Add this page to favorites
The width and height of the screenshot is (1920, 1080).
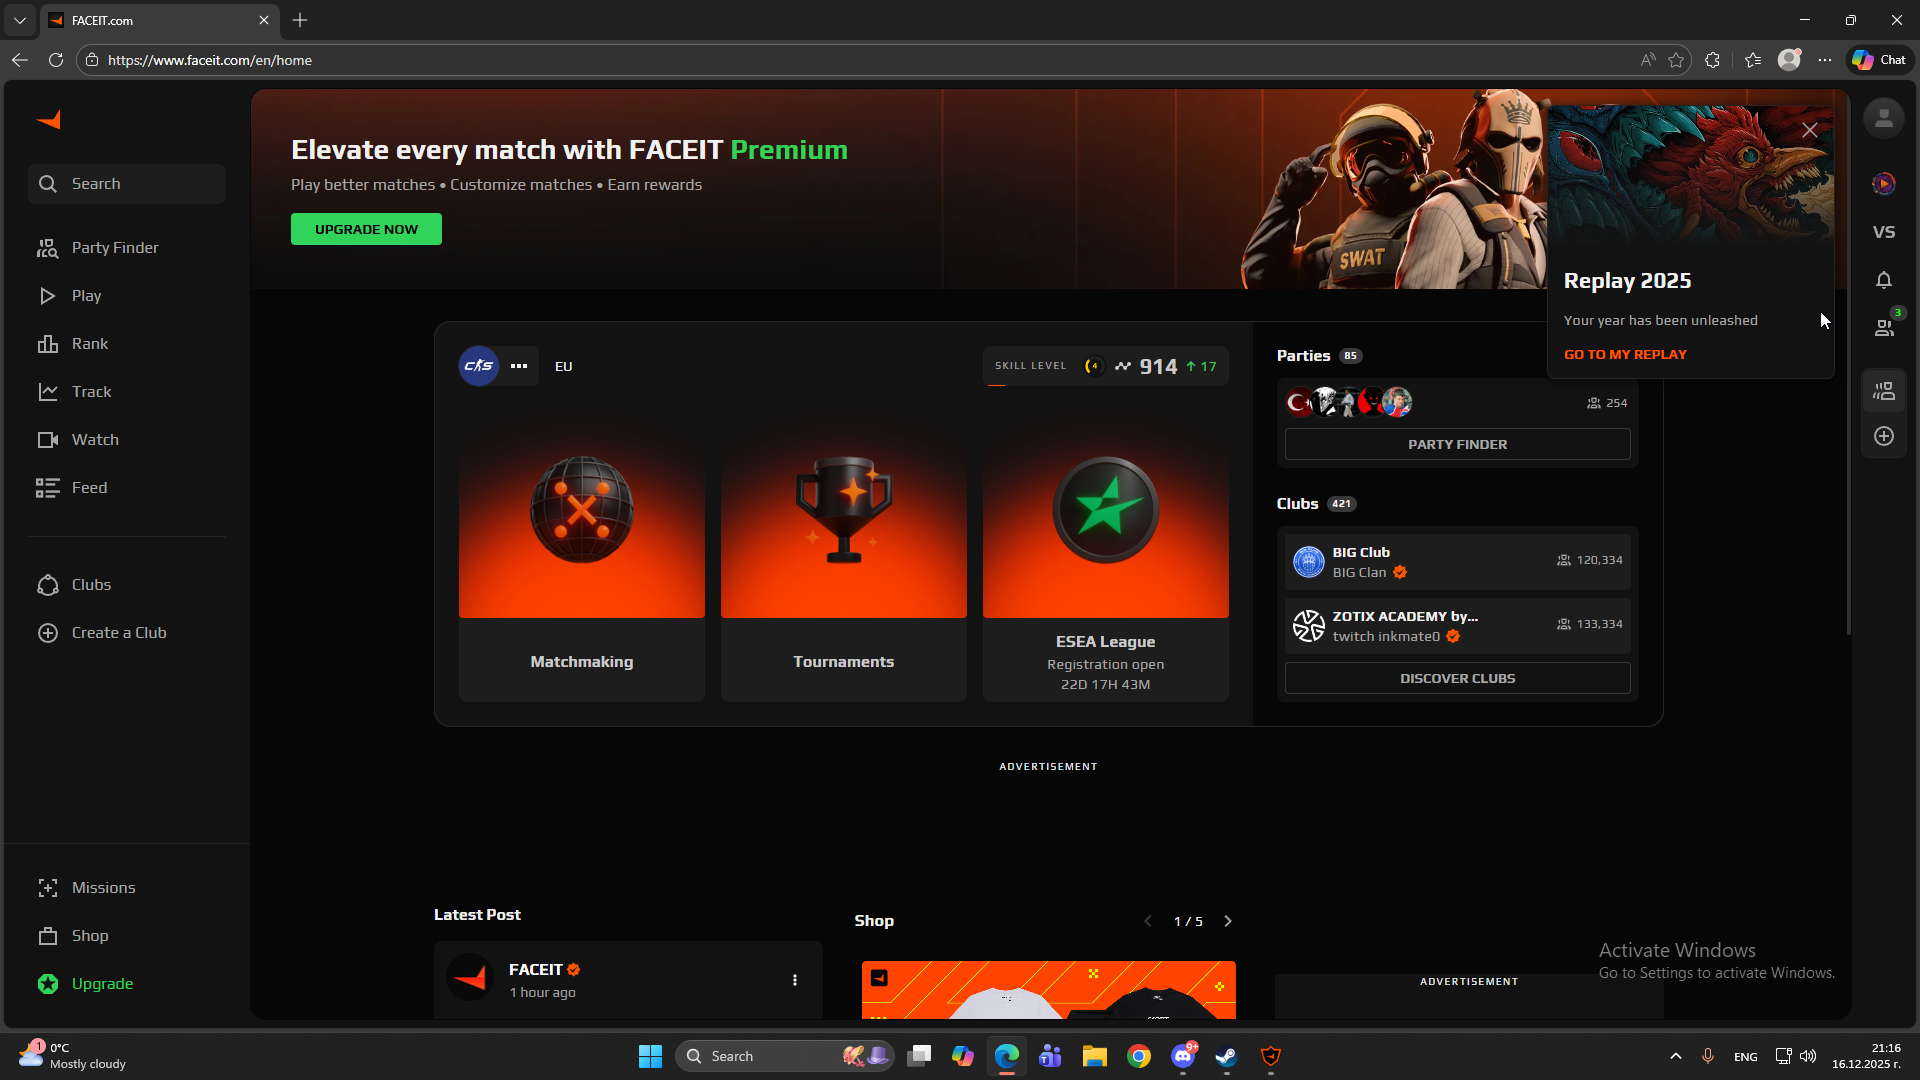[1677, 60]
